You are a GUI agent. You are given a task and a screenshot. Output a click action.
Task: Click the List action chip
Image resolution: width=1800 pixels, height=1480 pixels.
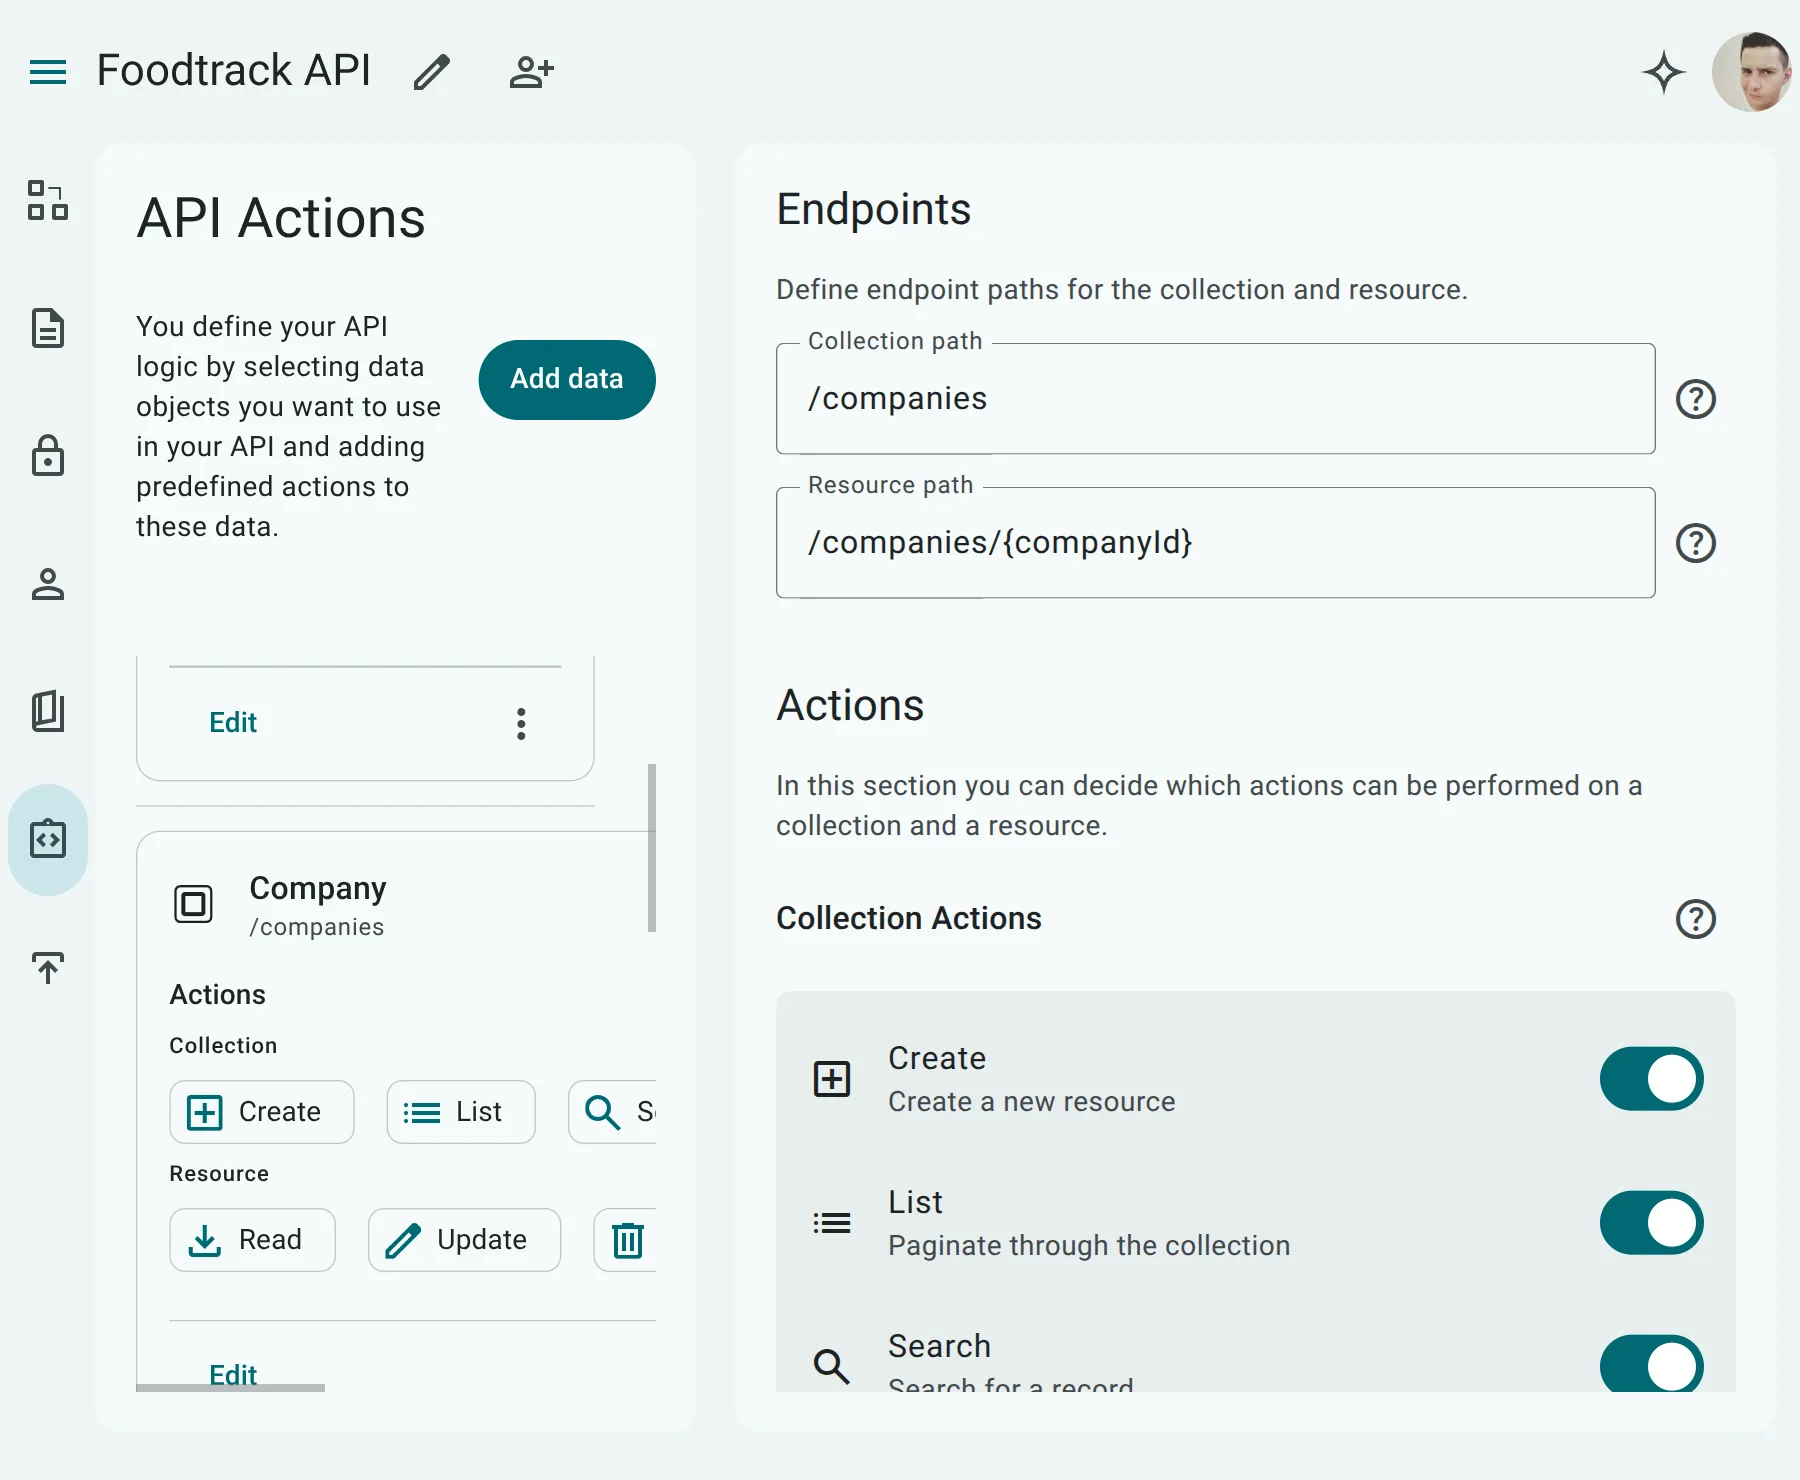tap(461, 1112)
